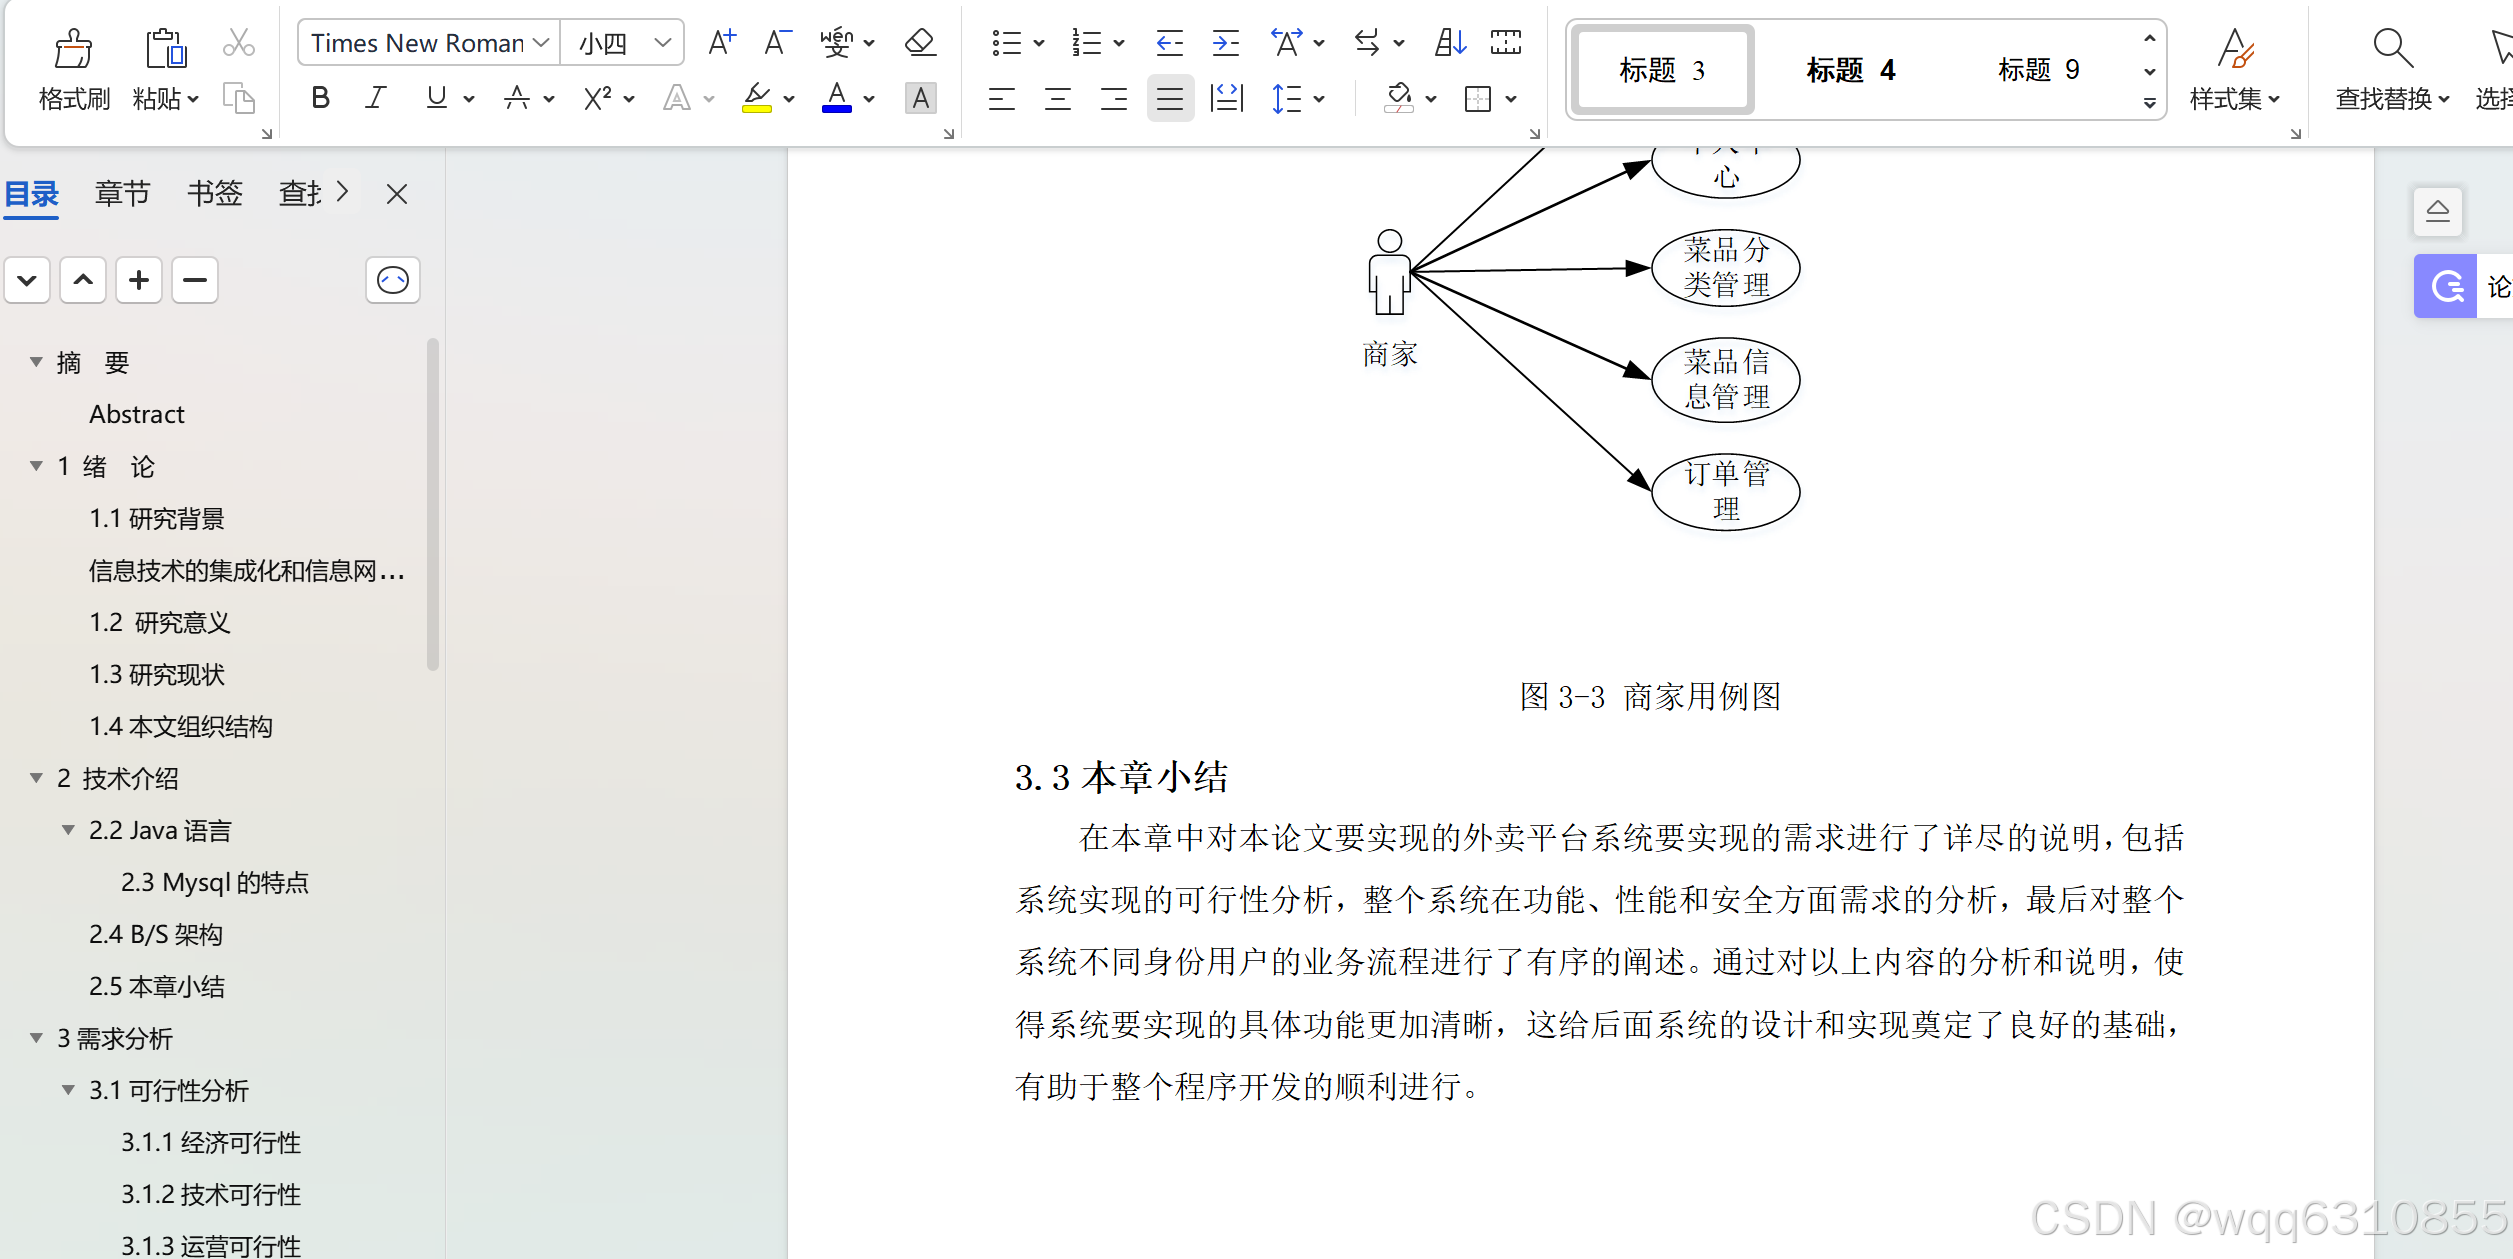This screenshot has width=2513, height=1259.
Task: Collapse the 3.1 可行性分析 outline node
Action: [68, 1090]
